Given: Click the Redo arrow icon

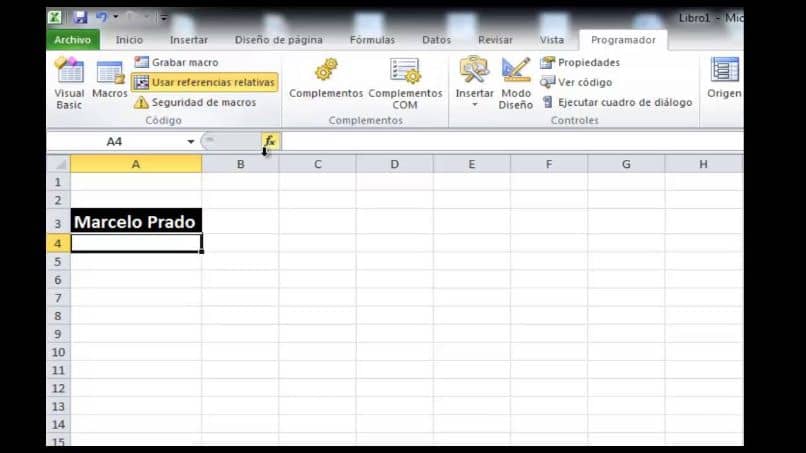Looking at the screenshot, I should (x=132, y=17).
